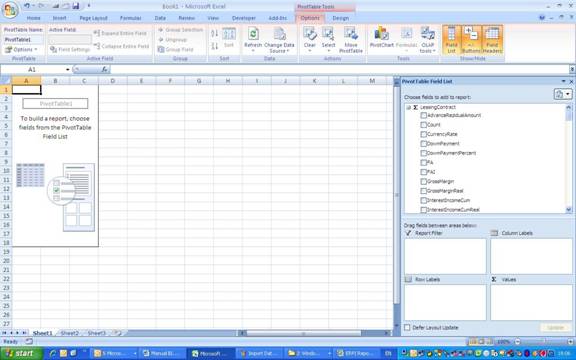The height and width of the screenshot is (360, 576).
Task: Open the Formulas ribbon tab
Action: click(x=130, y=18)
